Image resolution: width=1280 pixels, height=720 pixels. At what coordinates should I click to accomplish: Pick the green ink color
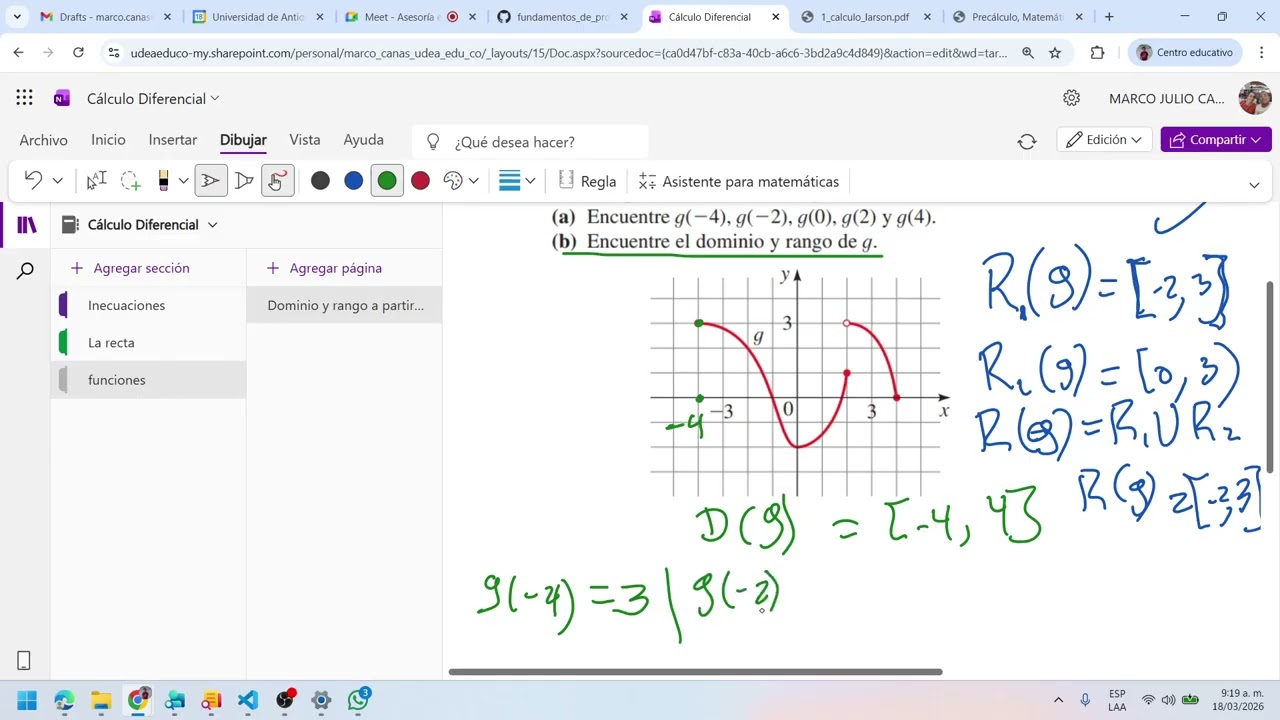tap(387, 181)
